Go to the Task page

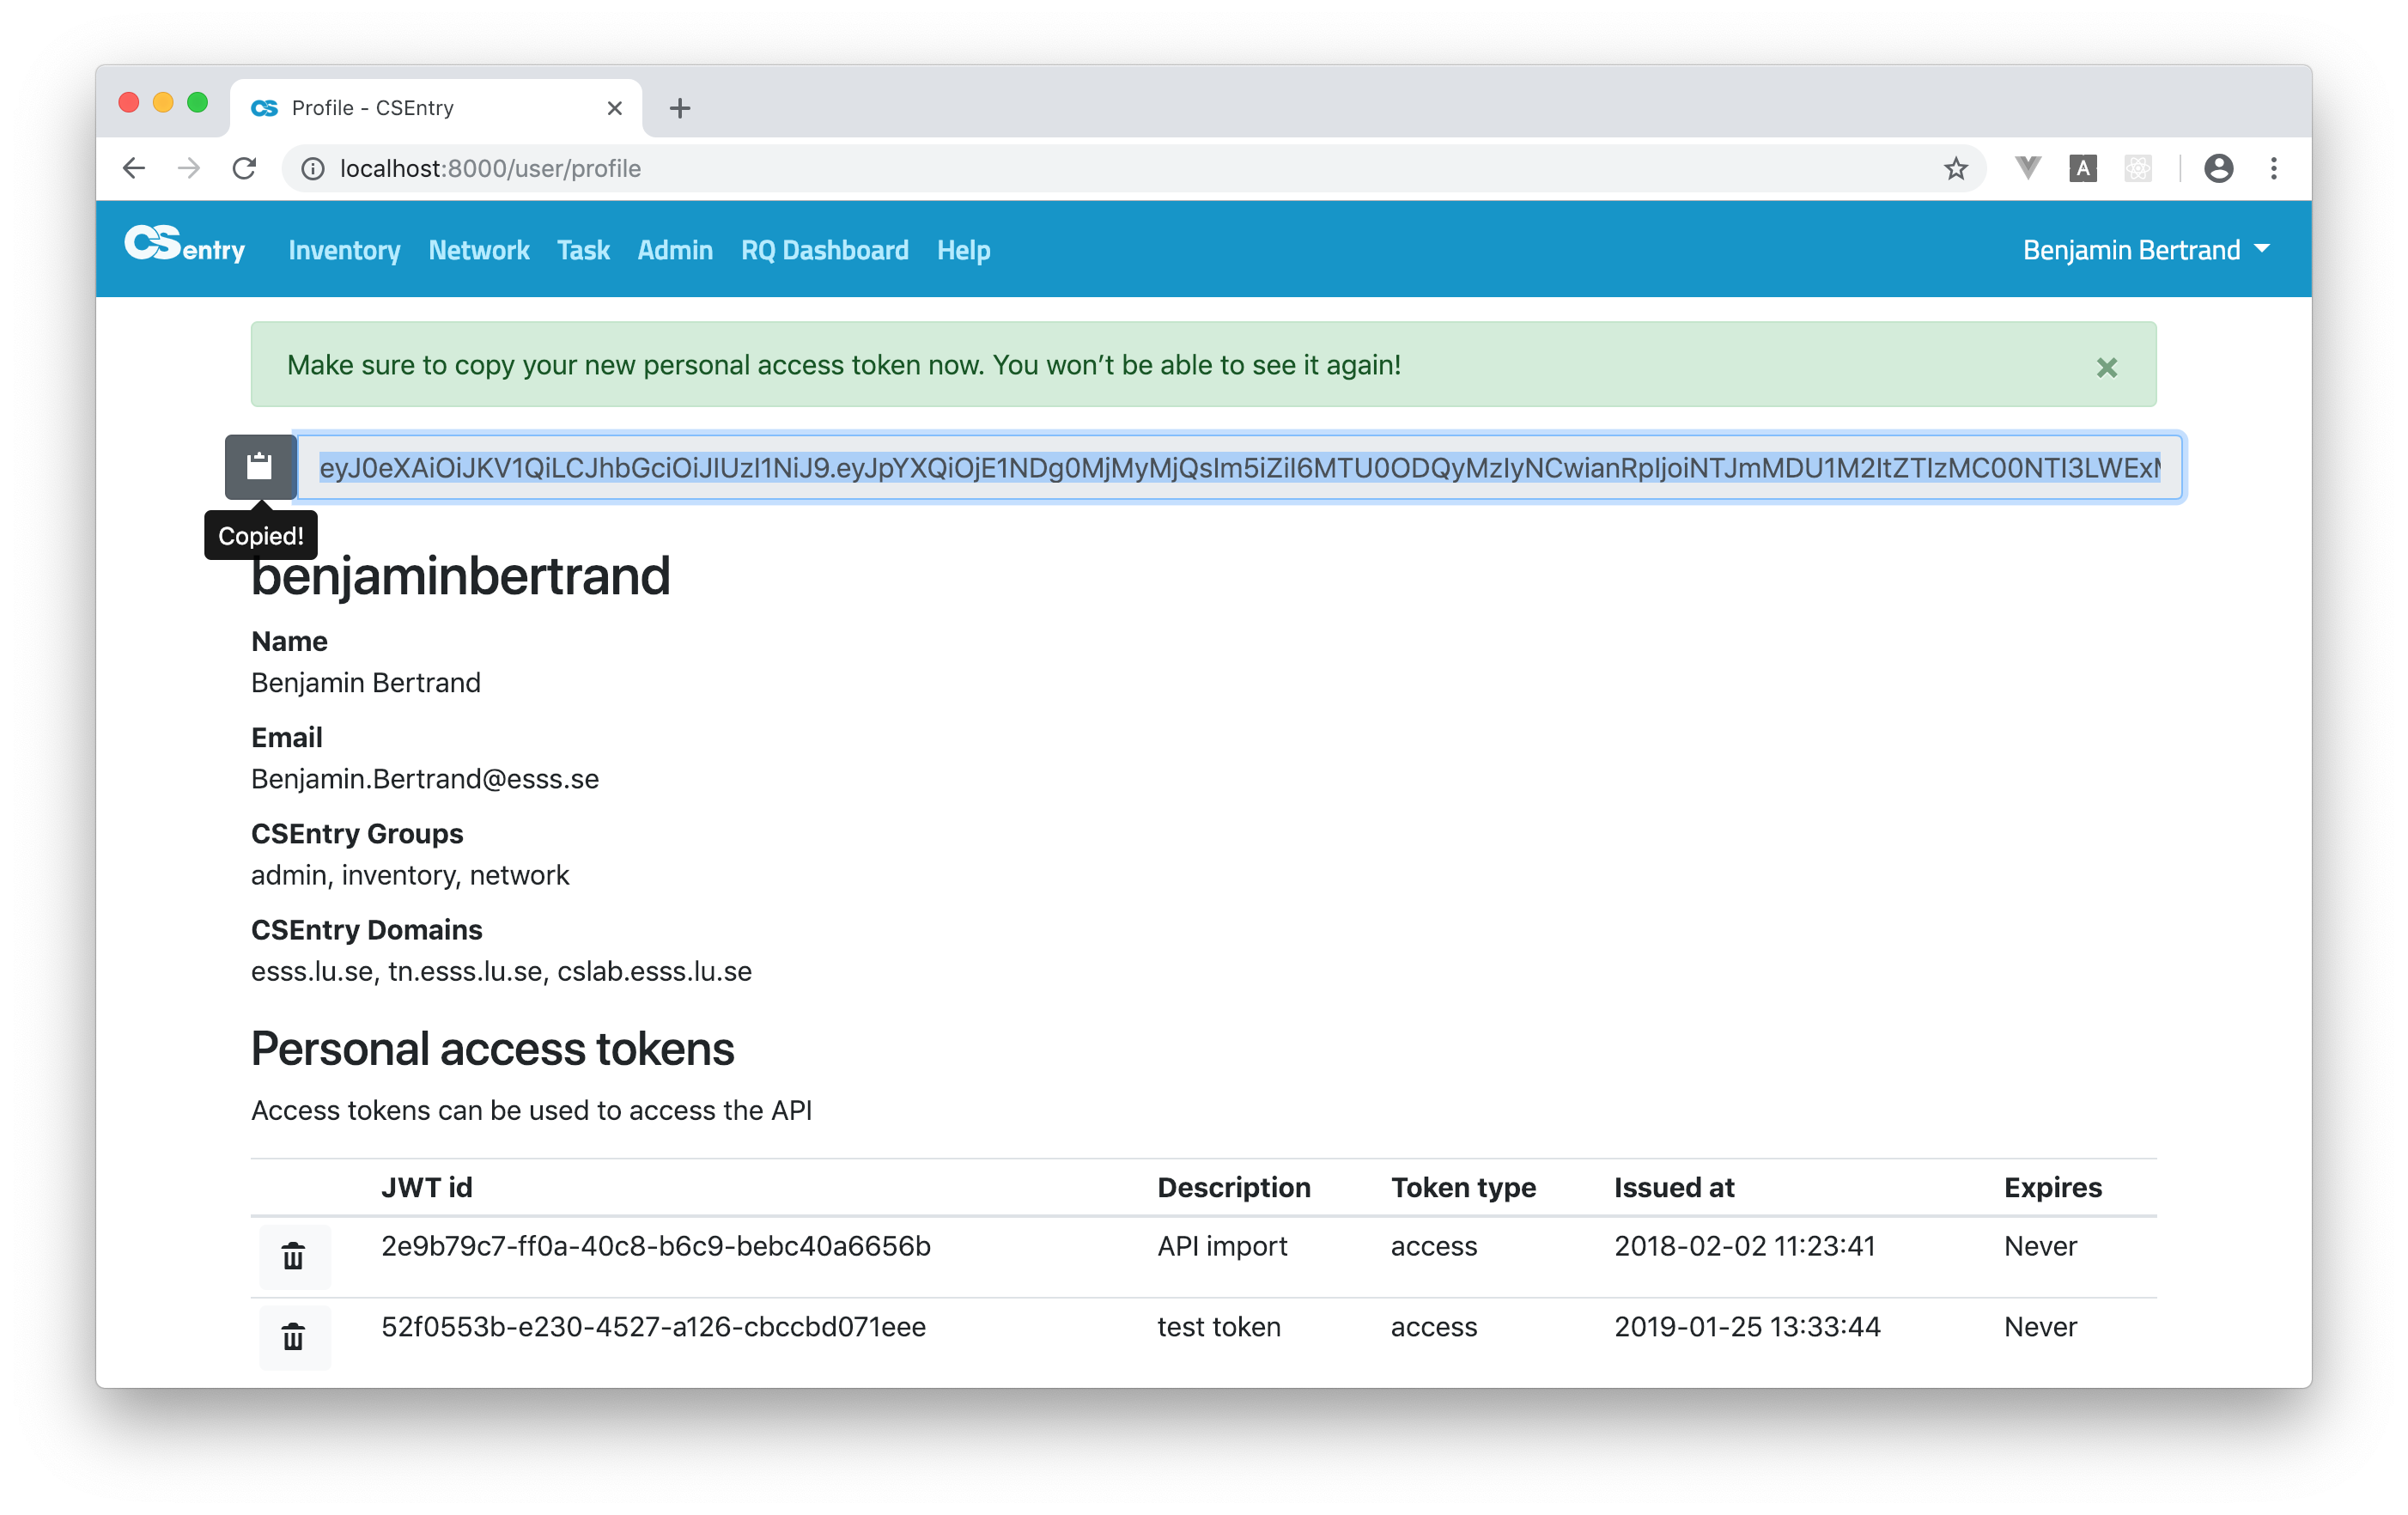pyautogui.click(x=583, y=250)
